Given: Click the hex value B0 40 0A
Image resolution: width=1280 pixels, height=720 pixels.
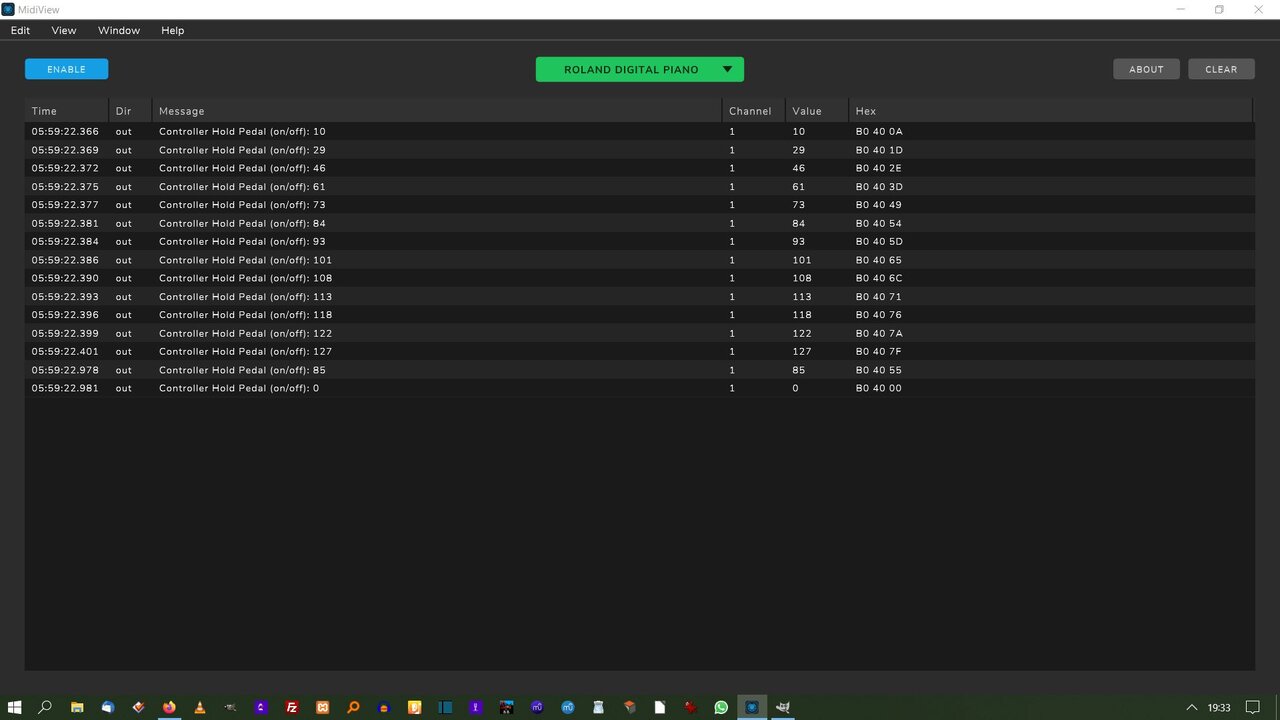Looking at the screenshot, I should 879,131.
